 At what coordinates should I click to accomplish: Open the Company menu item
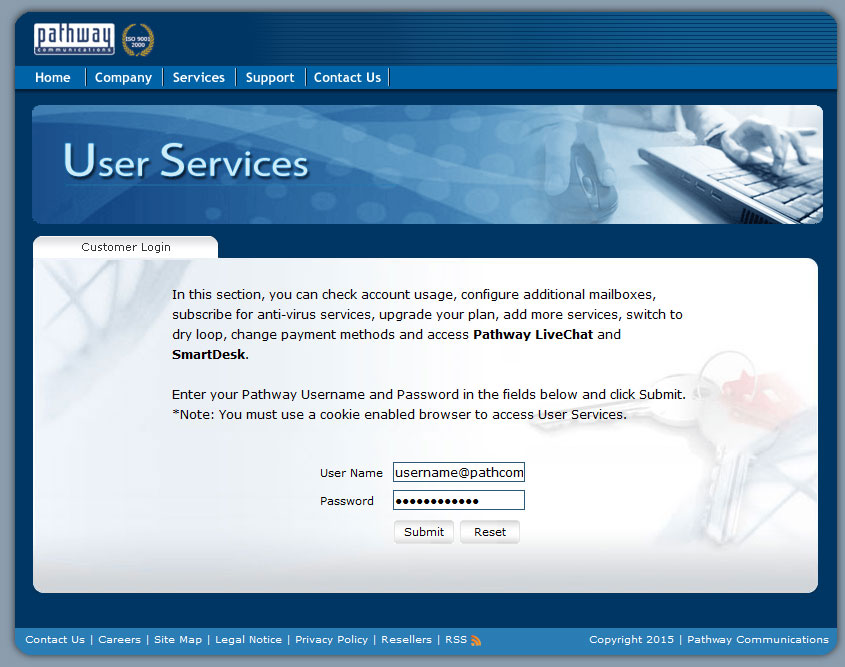click(x=123, y=78)
